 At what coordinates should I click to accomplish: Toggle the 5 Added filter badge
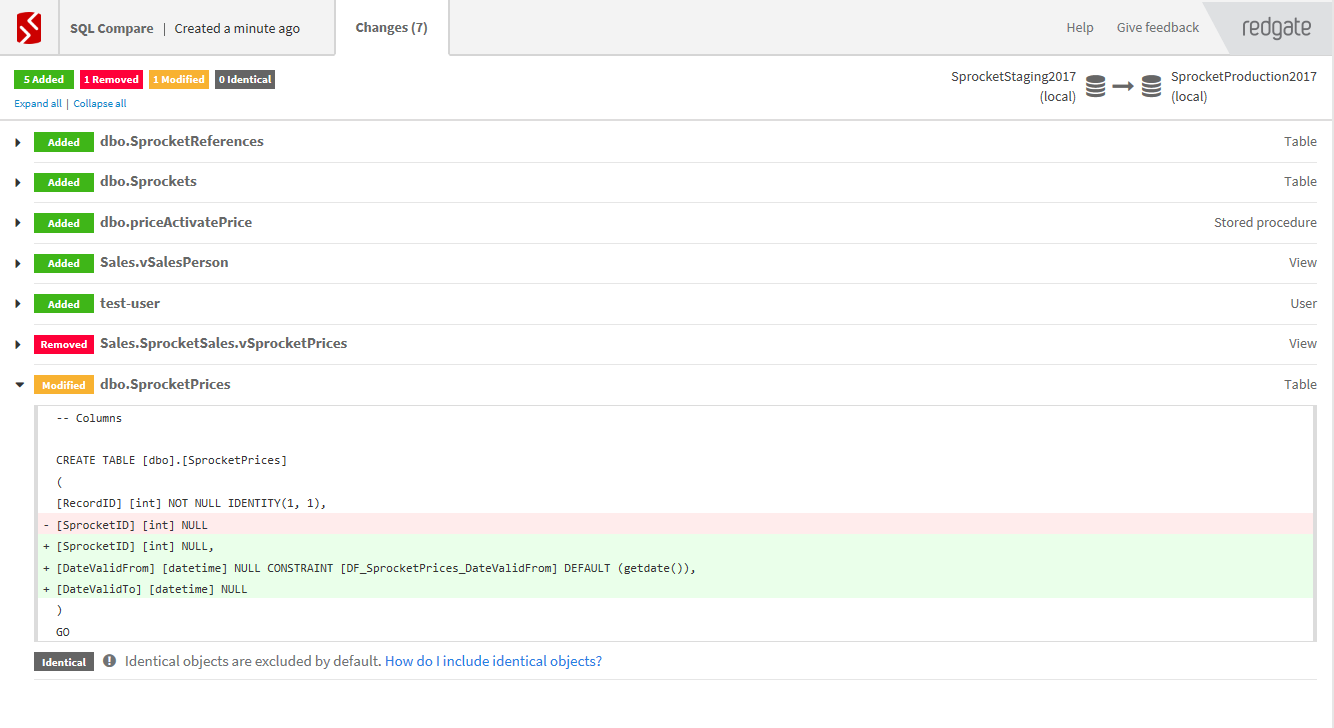pyautogui.click(x=44, y=79)
